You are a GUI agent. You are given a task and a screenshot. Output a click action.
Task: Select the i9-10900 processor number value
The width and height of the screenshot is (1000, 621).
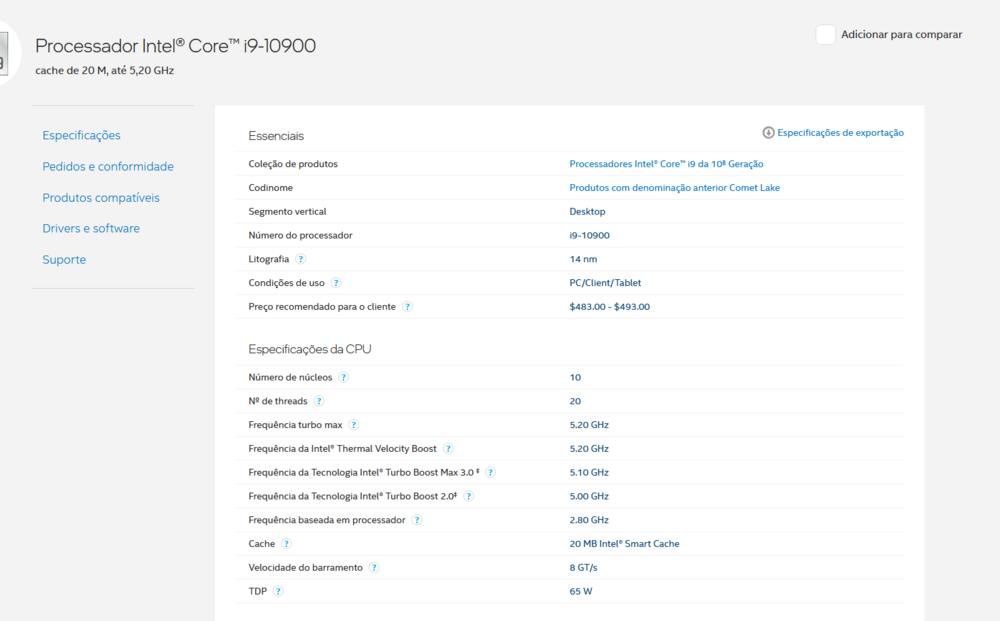point(589,235)
